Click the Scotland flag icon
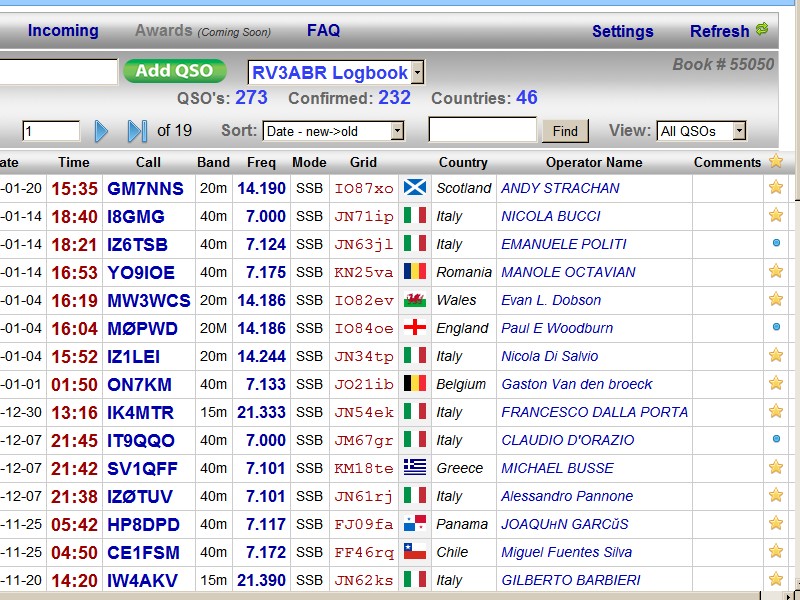 [414, 187]
